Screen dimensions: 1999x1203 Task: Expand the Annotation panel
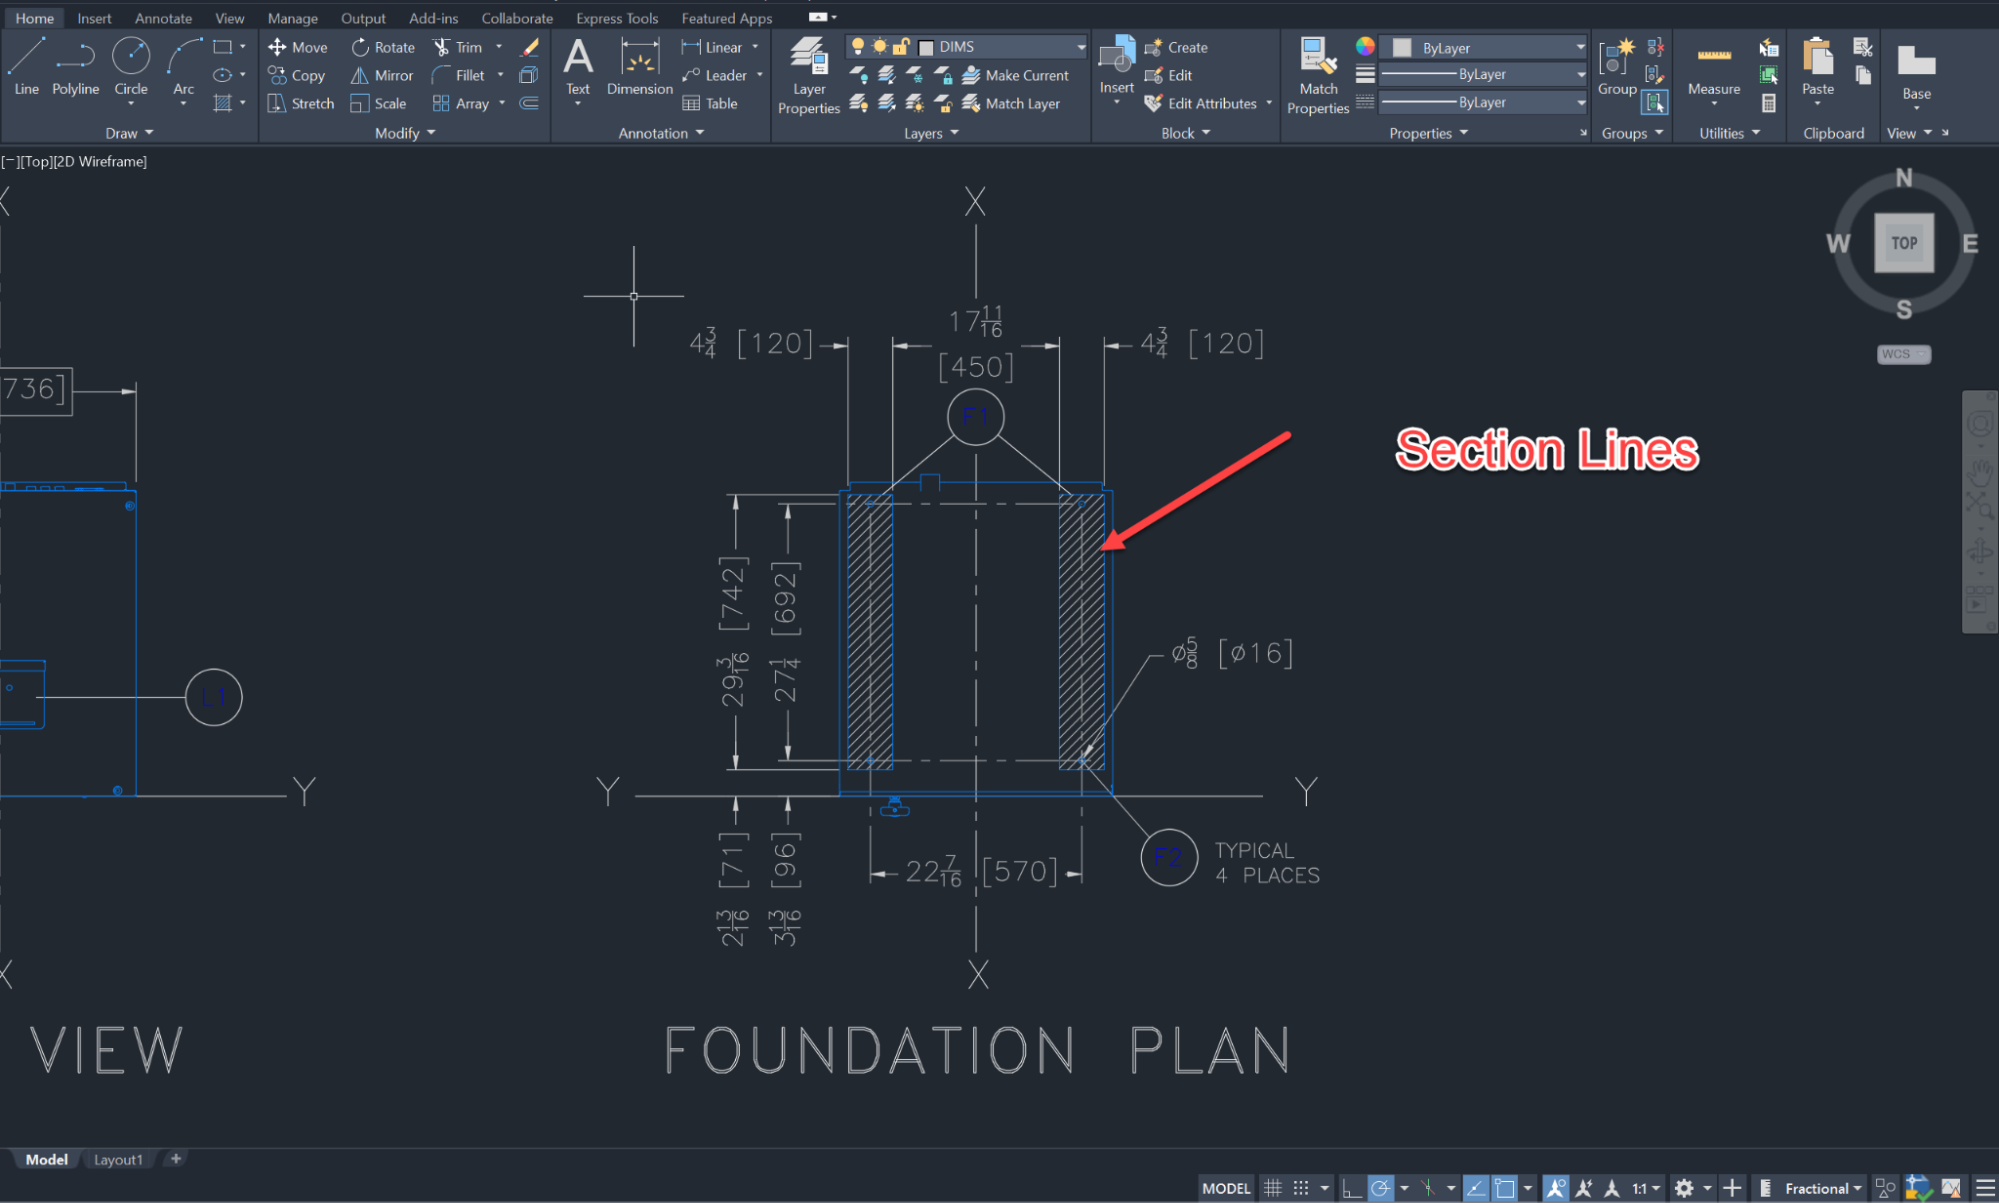tap(661, 133)
